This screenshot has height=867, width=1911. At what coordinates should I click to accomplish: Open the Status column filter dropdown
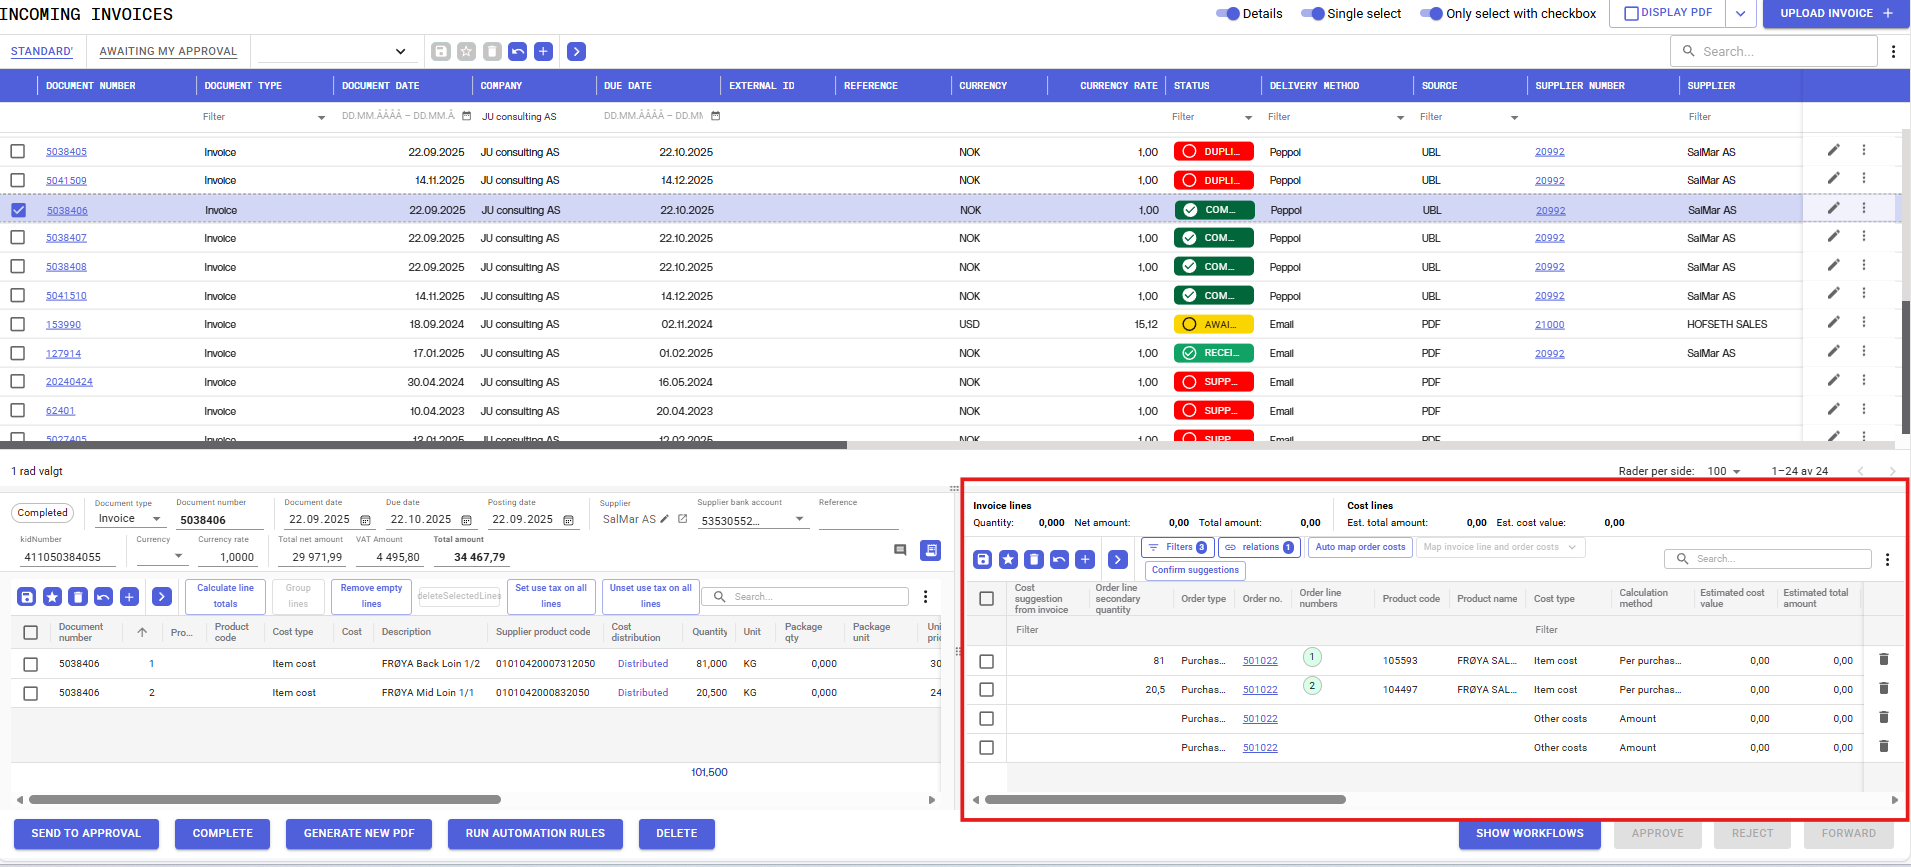click(x=1248, y=117)
